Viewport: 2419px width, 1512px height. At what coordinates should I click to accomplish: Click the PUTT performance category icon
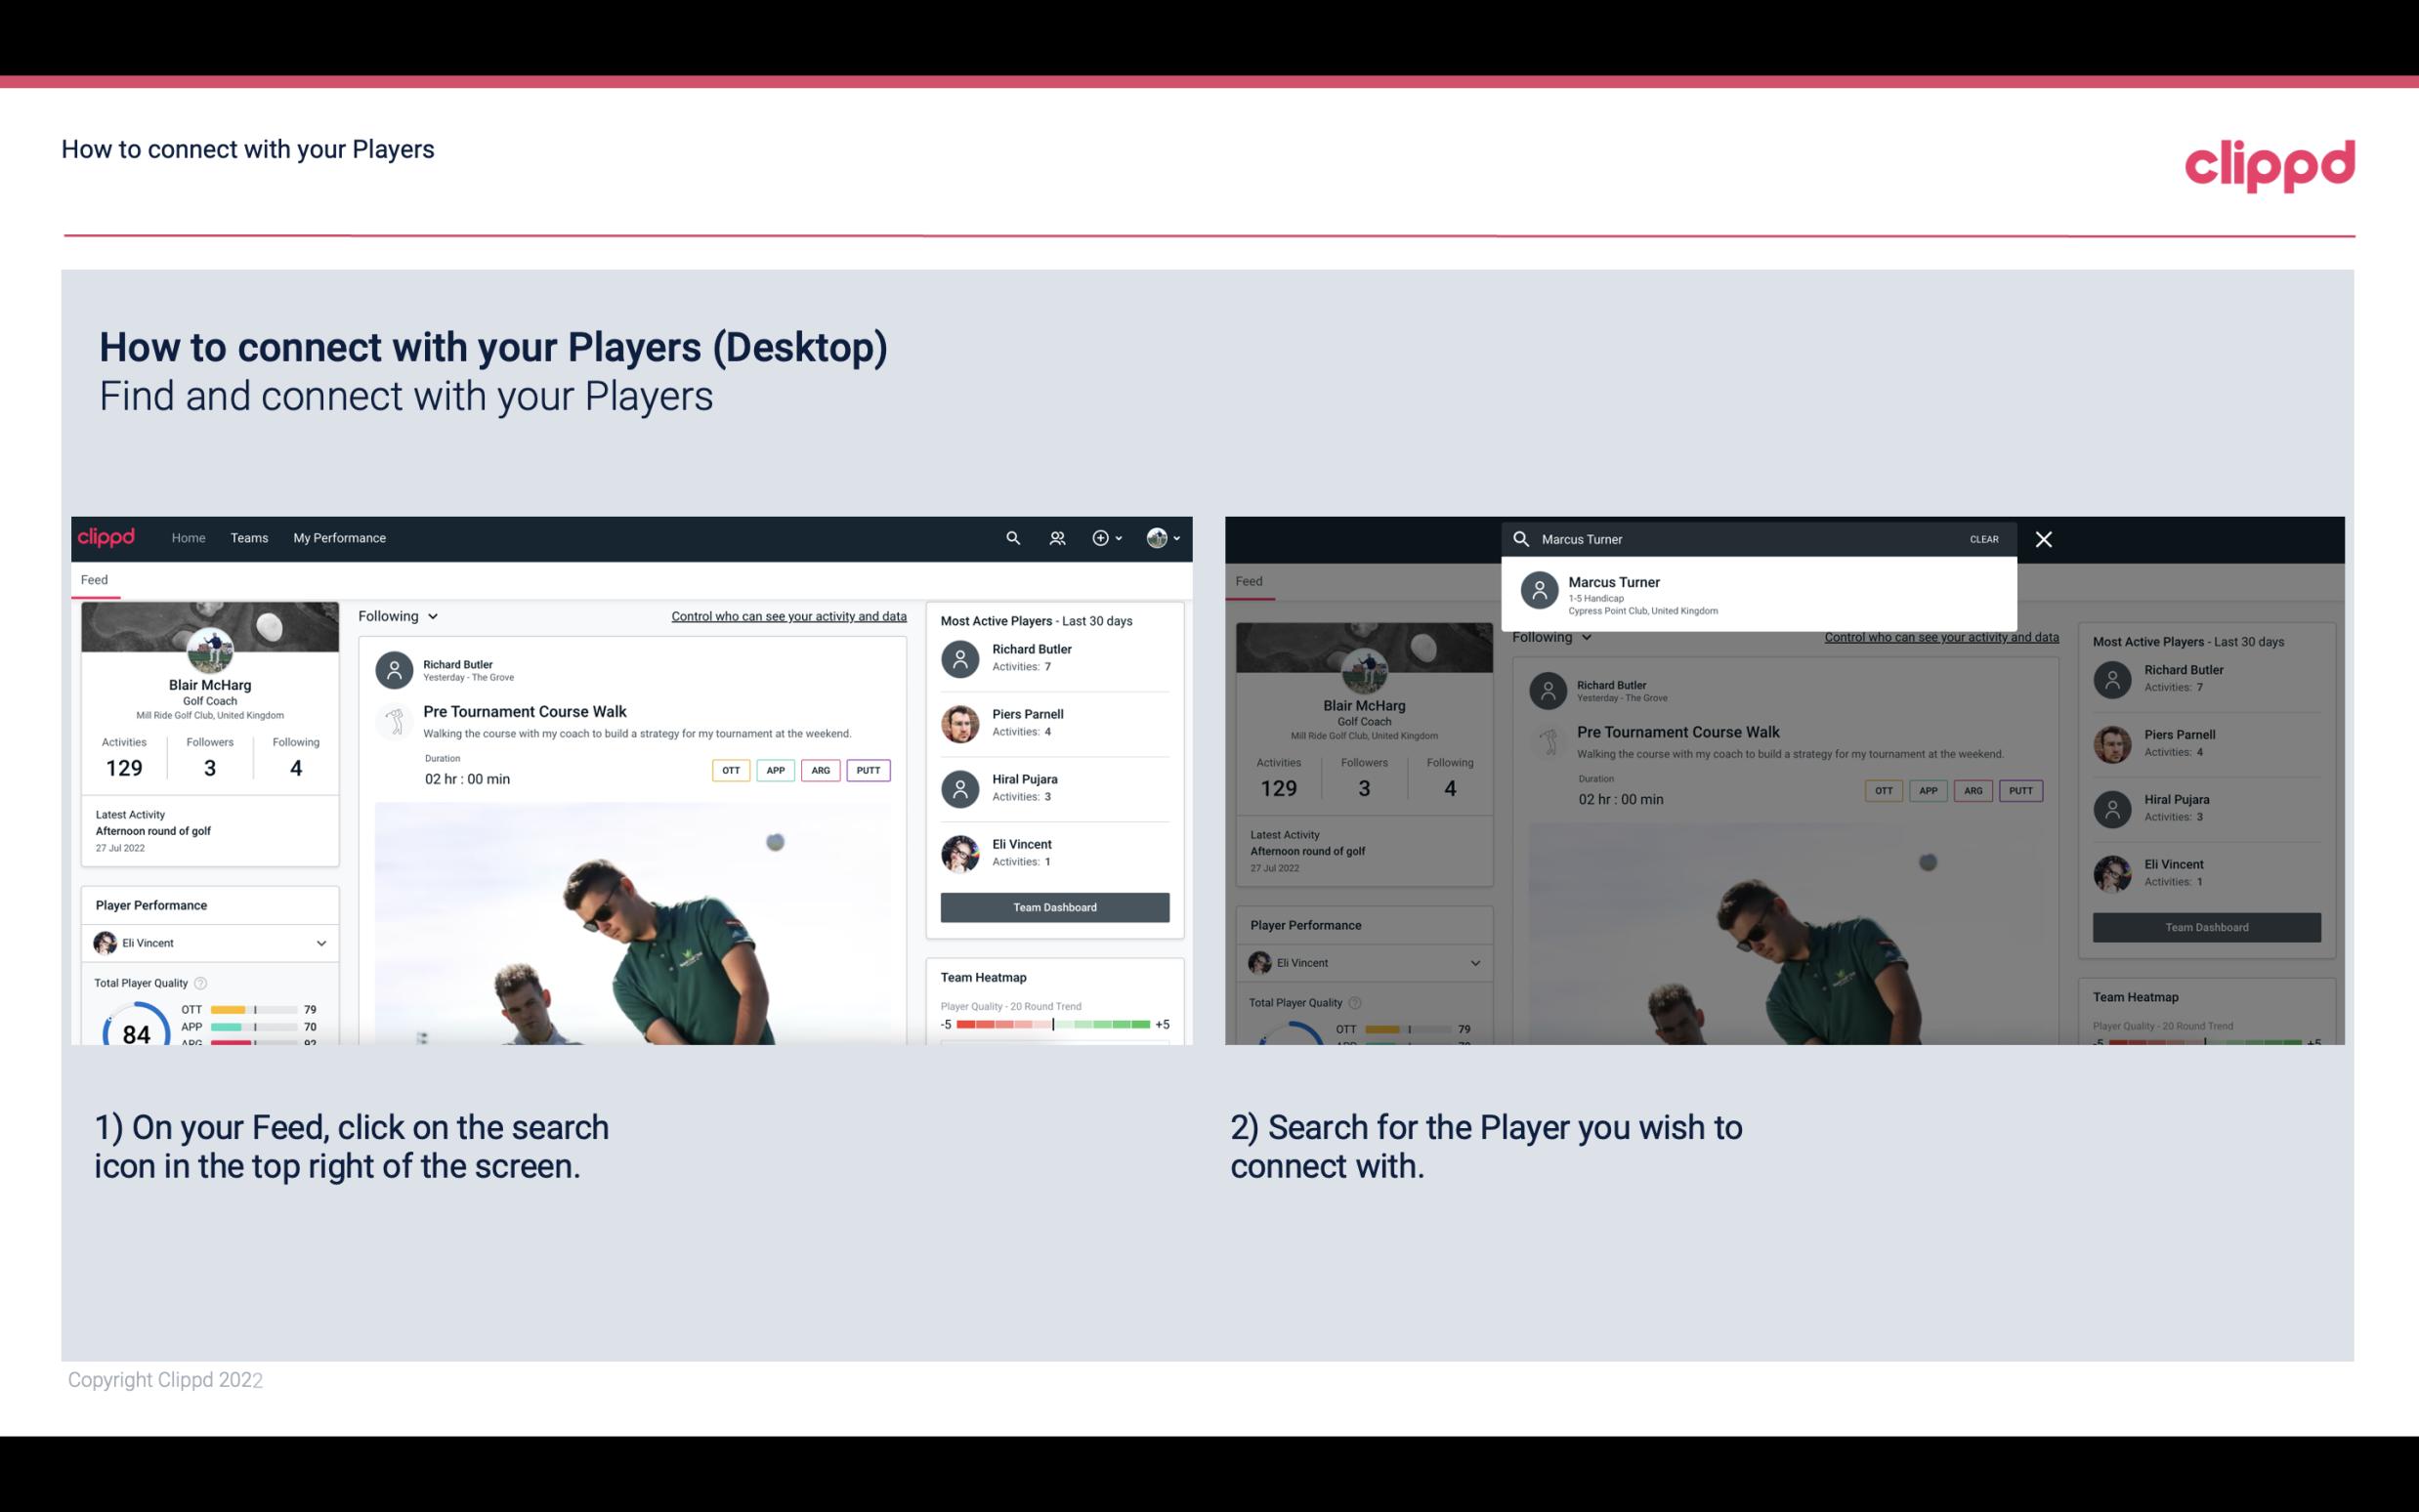click(x=868, y=770)
